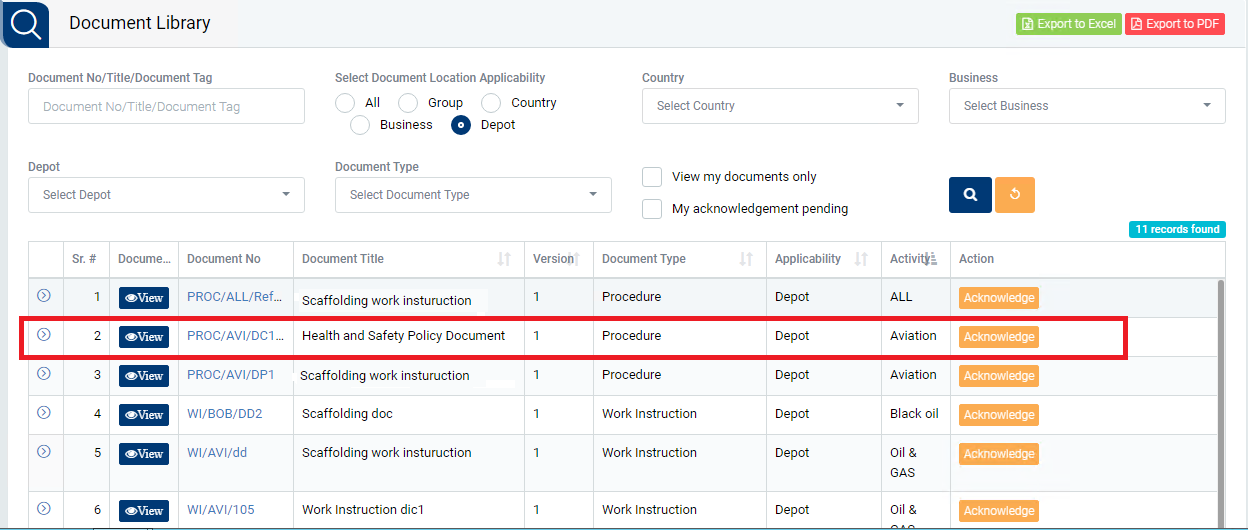Open document link WI/AVI/105
The width and height of the screenshot is (1248, 530).
click(221, 510)
